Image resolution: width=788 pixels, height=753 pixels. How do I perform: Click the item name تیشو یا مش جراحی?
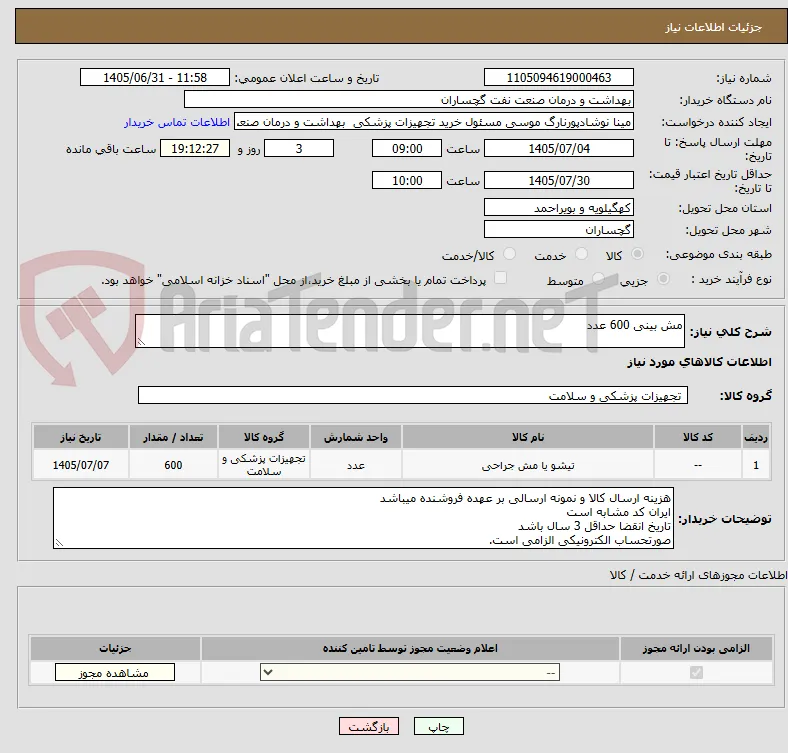pos(528,465)
